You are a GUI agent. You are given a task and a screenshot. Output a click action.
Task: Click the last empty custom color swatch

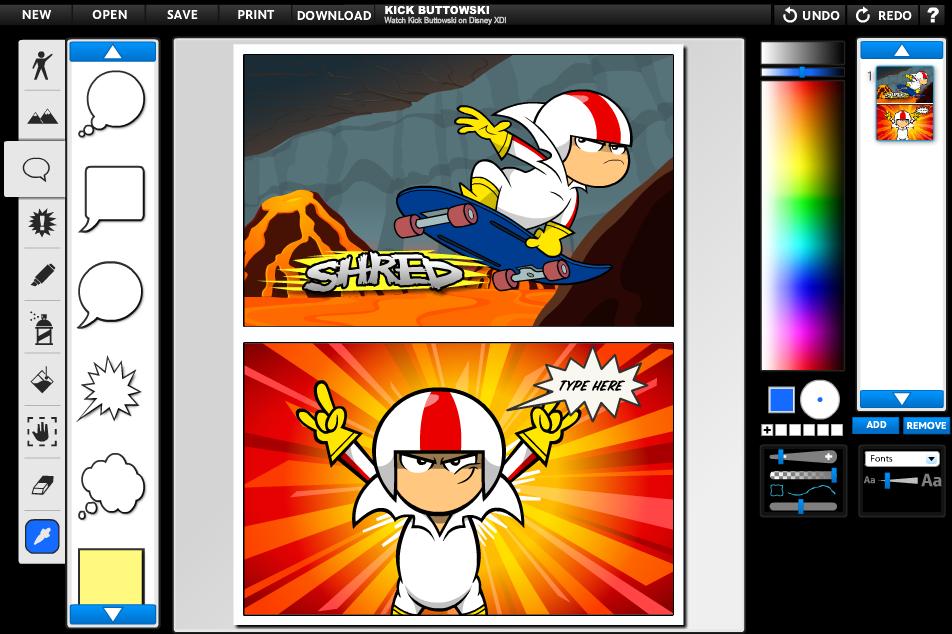[x=837, y=430]
